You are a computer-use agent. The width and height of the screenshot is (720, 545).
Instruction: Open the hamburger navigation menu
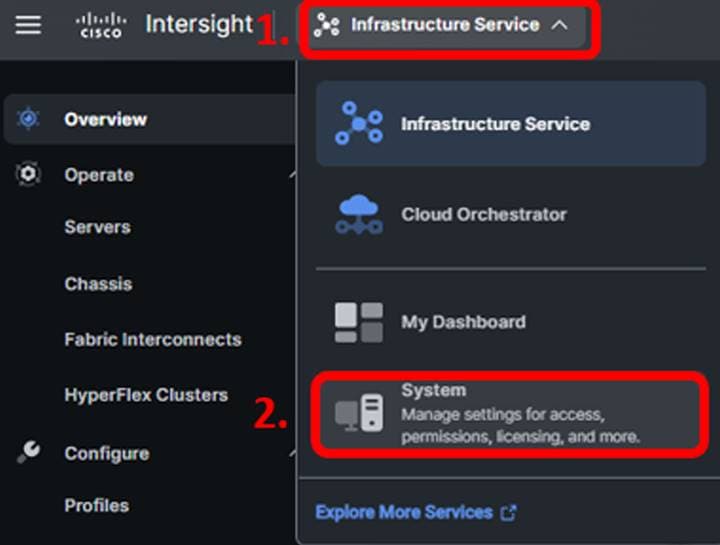[x=28, y=25]
